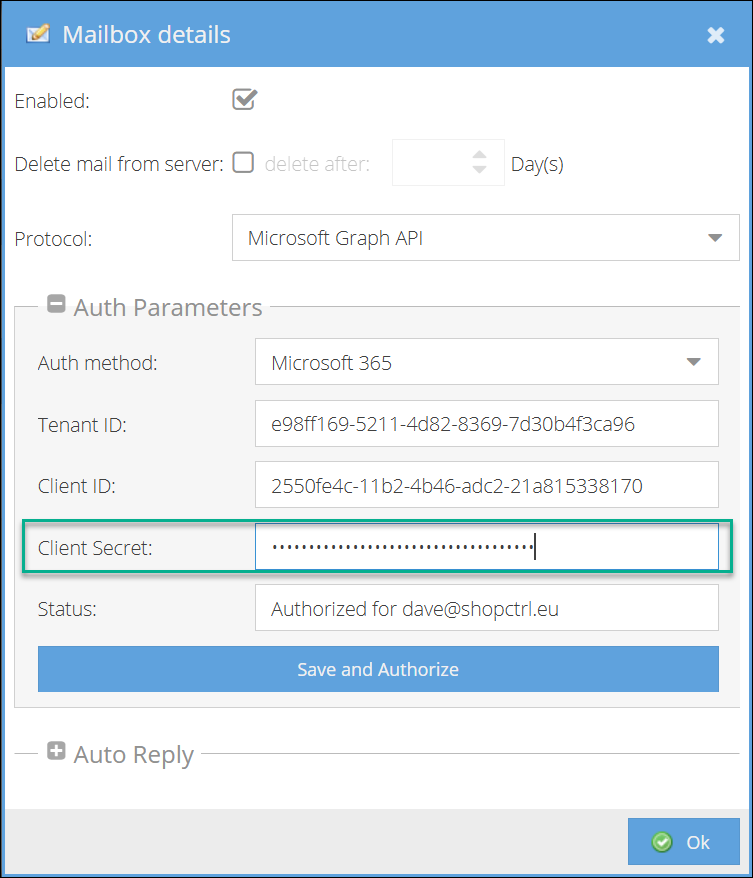Click the 'Auth method:' label

pyautogui.click(x=97, y=363)
